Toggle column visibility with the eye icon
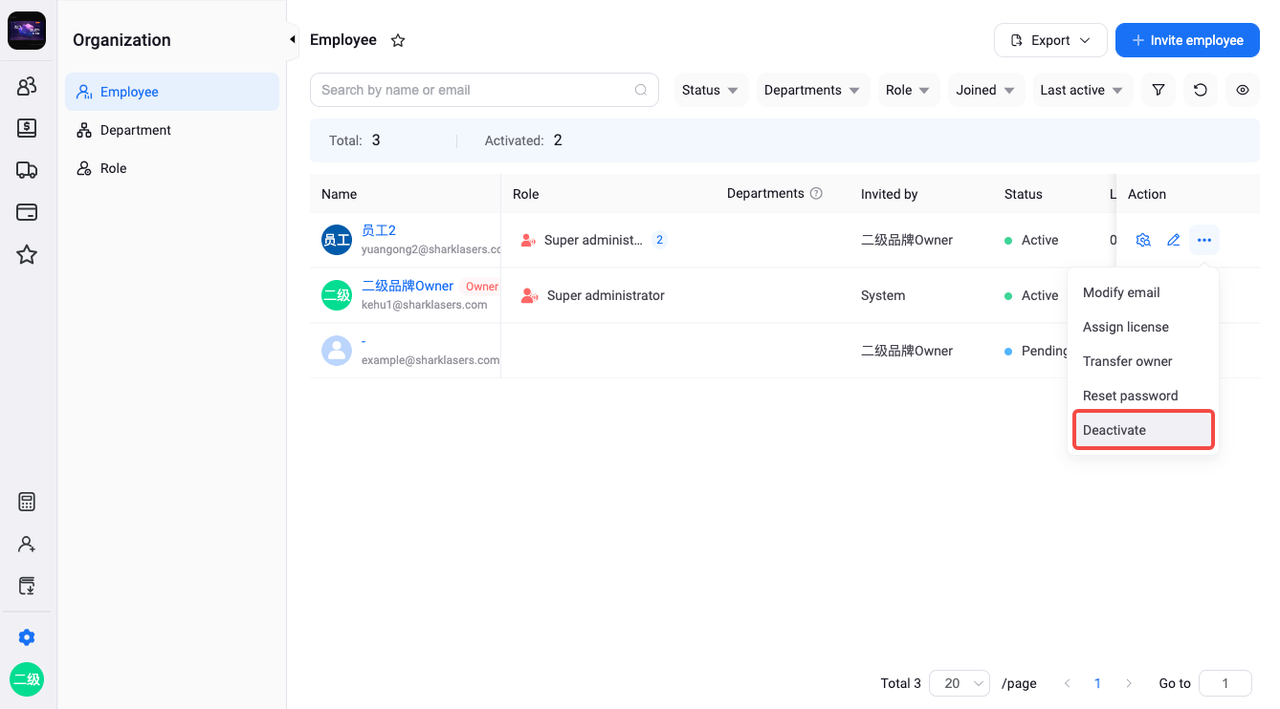Screen dimensions: 1280x709 (1242, 90)
